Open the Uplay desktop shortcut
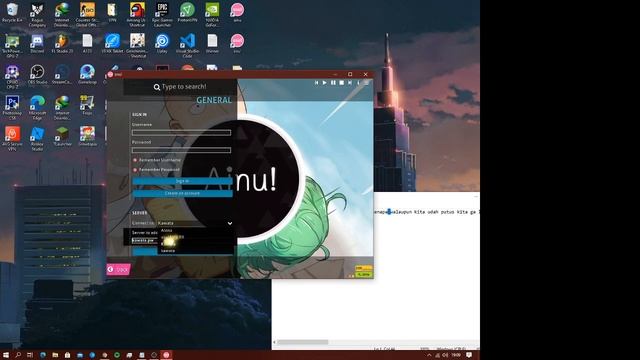Viewport: 640px width, 360px height. (162, 44)
